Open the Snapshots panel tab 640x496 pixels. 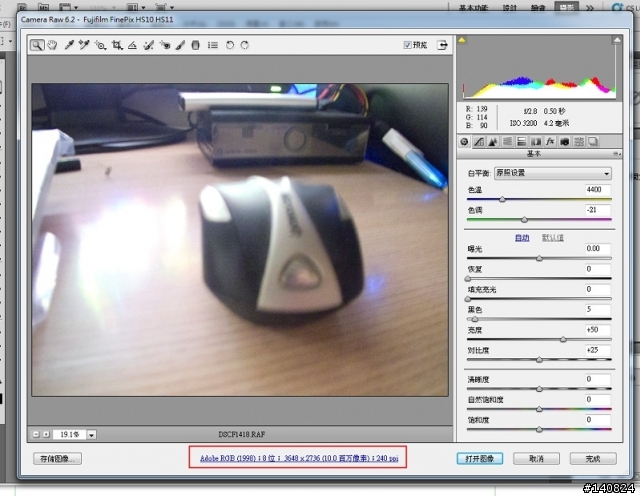coord(593,142)
